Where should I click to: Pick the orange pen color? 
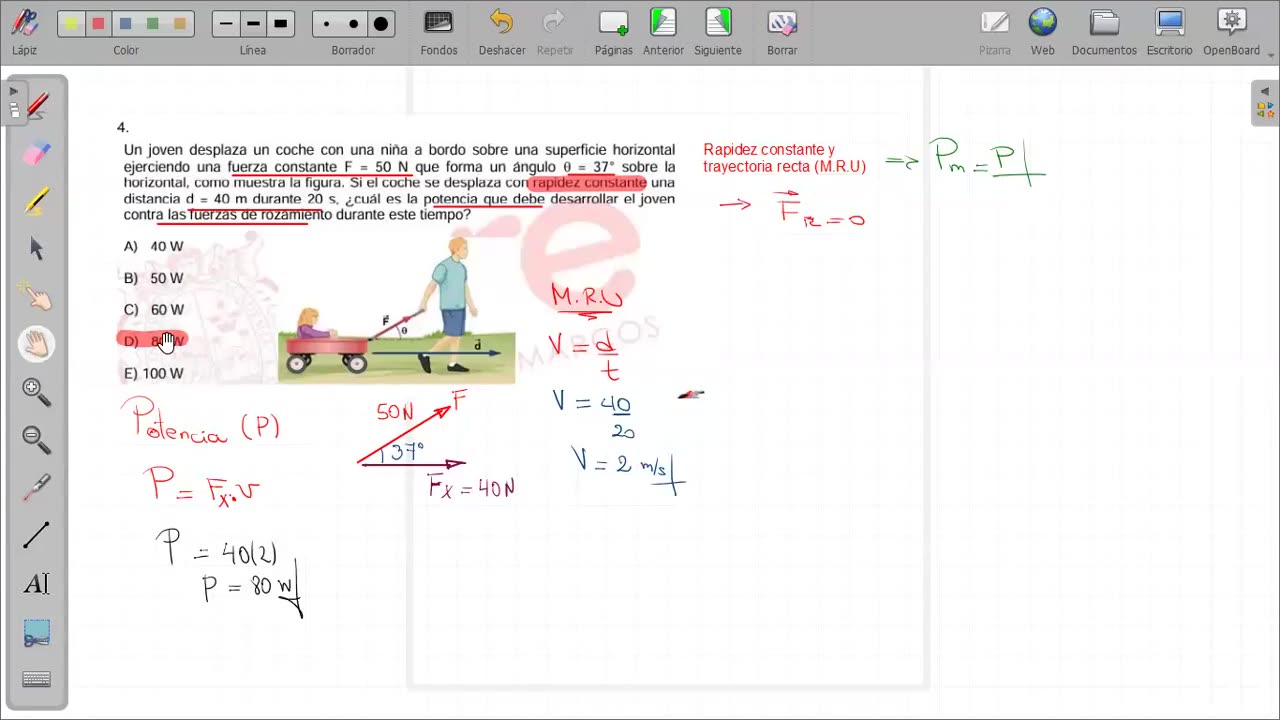[180, 24]
